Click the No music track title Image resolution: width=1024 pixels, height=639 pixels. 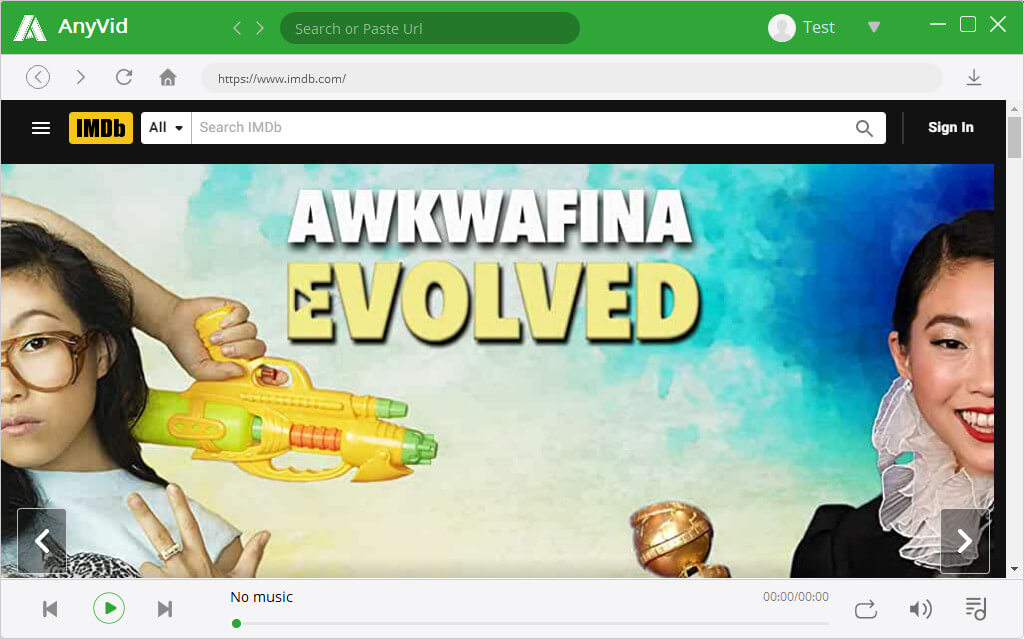click(x=261, y=597)
